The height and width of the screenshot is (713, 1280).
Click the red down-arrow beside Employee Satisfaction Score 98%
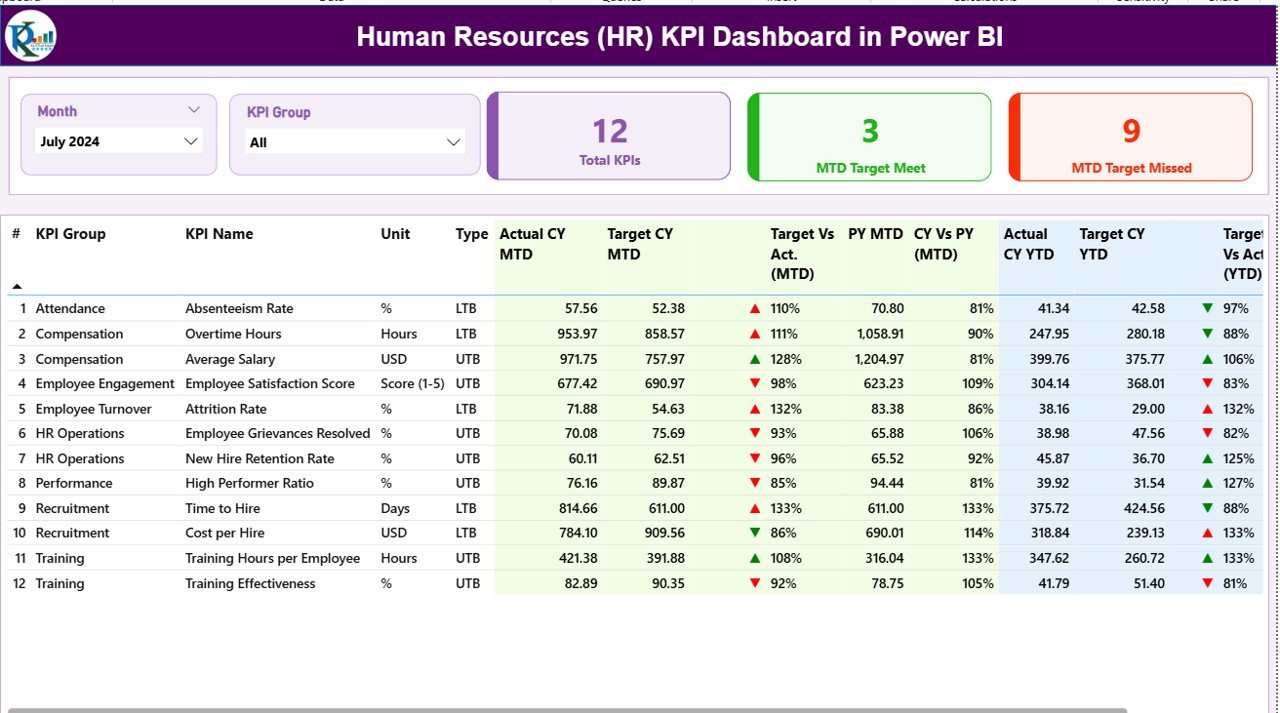click(753, 383)
